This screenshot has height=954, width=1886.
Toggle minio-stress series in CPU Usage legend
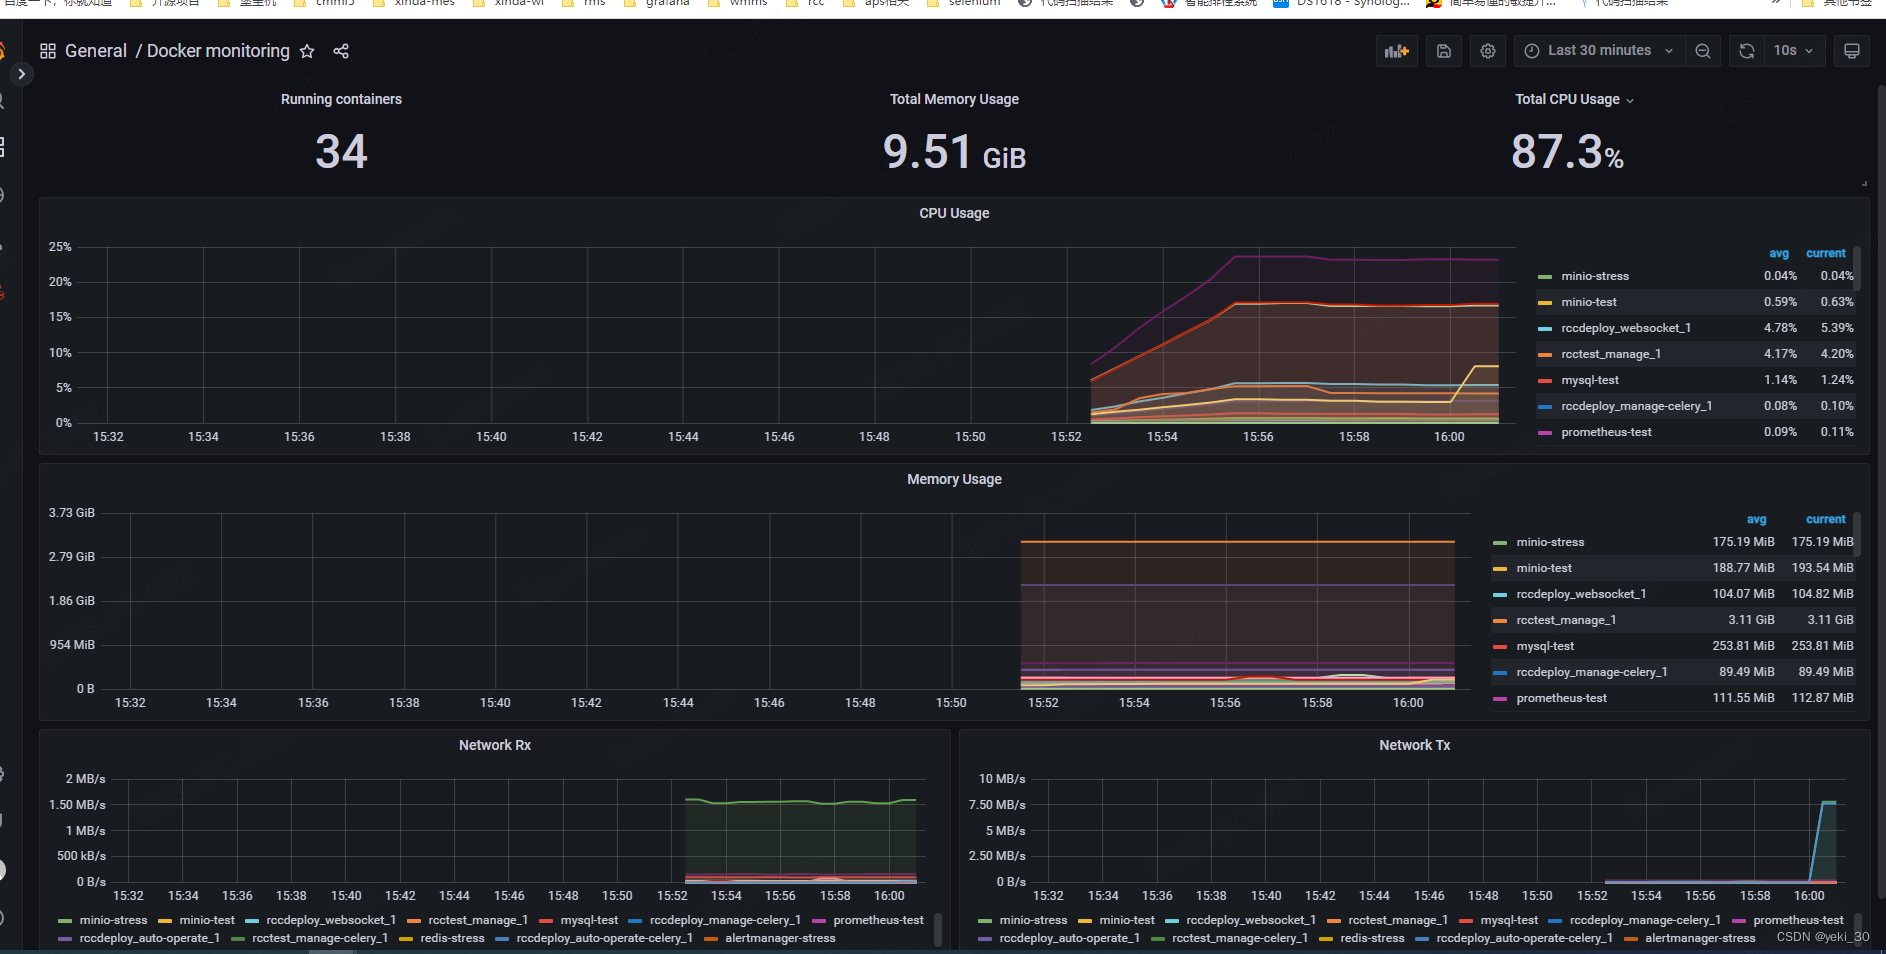(x=1595, y=276)
